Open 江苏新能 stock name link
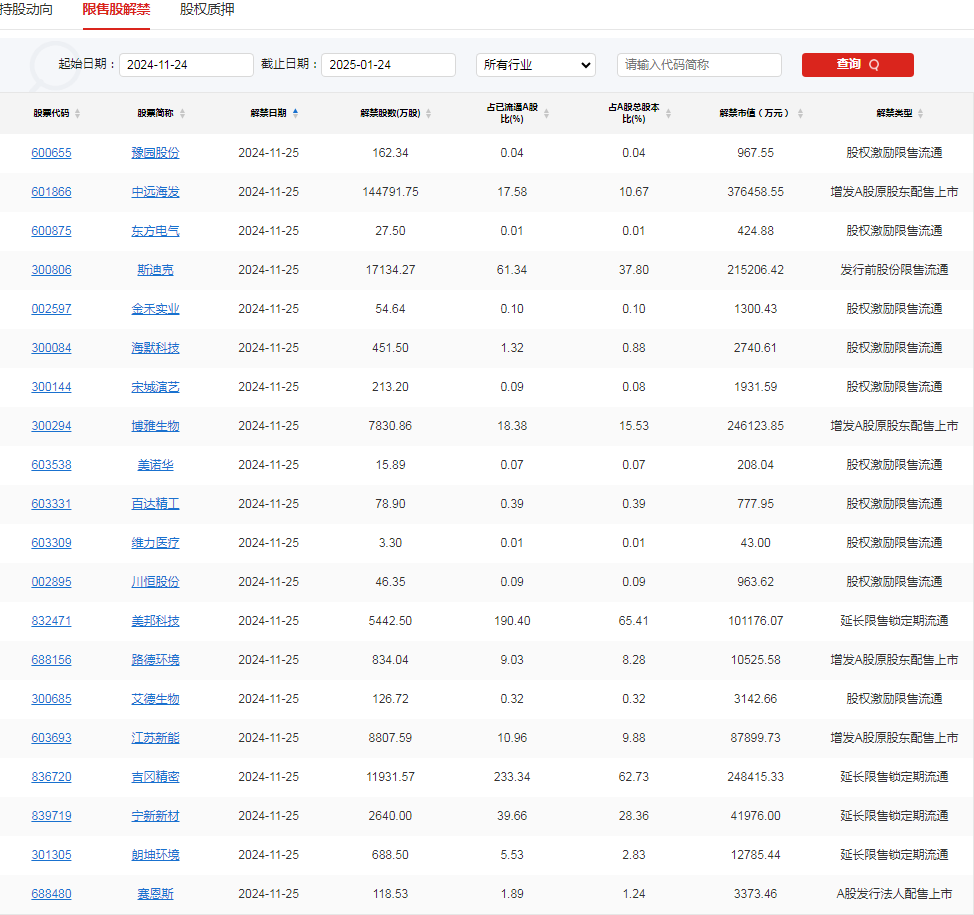The height and width of the screenshot is (915, 974). click(x=155, y=738)
